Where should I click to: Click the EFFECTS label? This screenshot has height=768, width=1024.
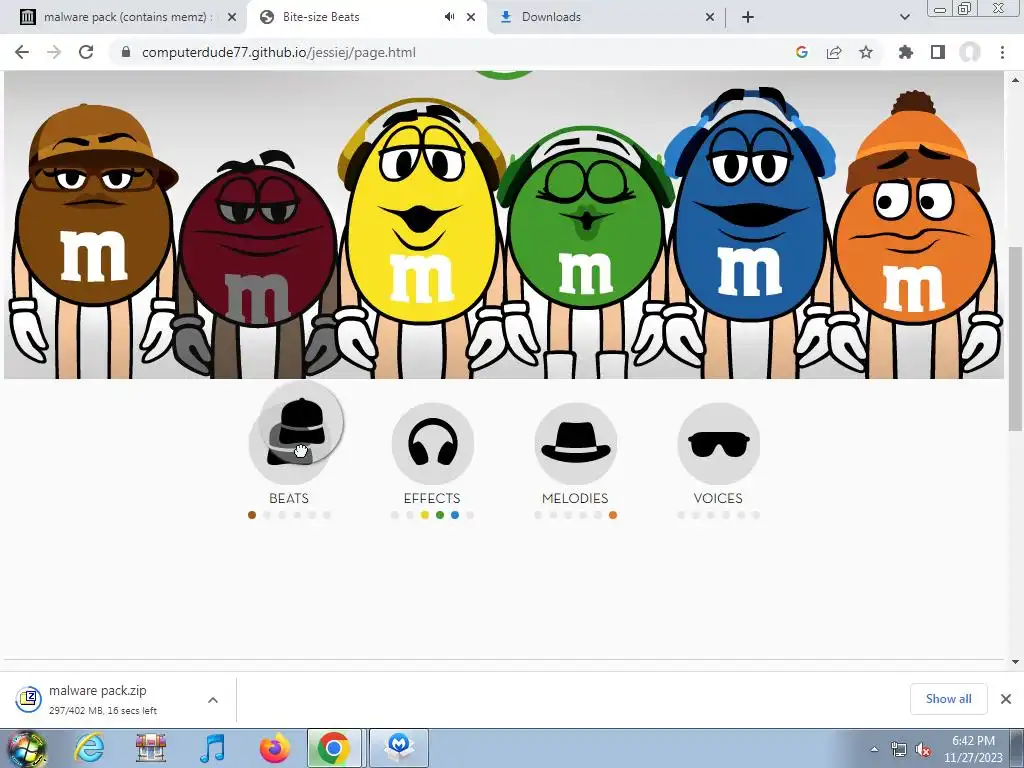(432, 498)
